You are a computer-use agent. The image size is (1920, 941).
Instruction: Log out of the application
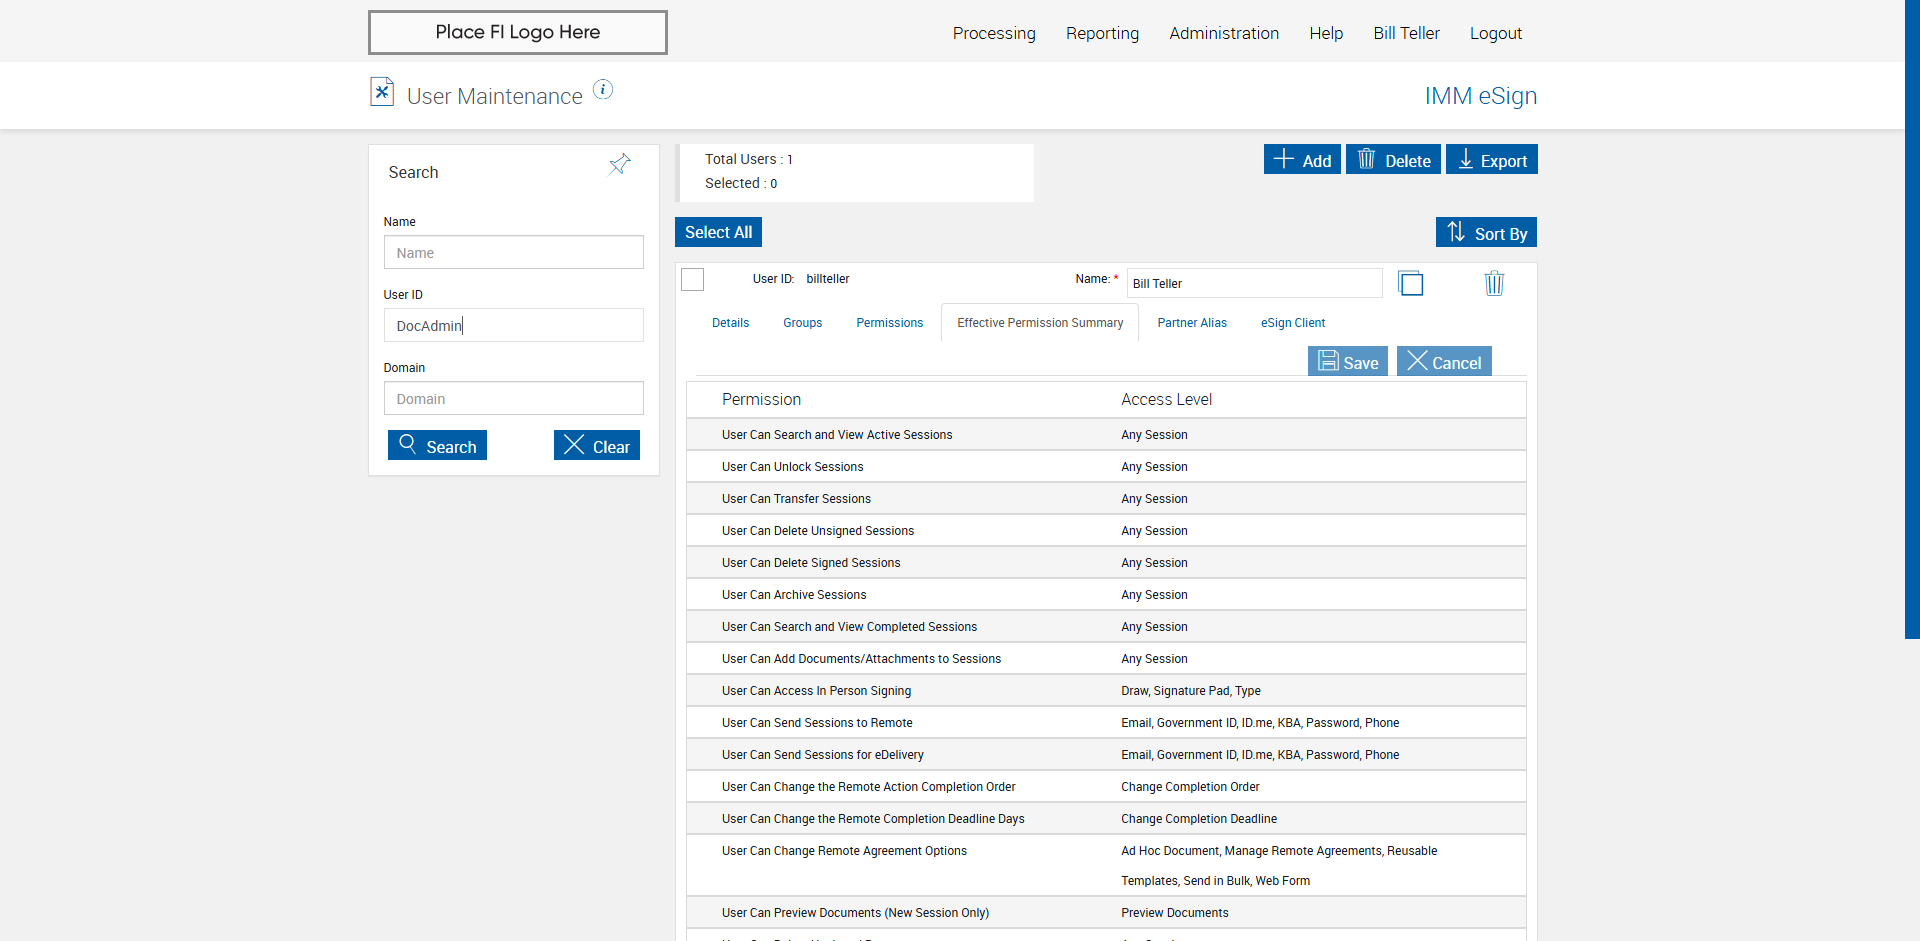(x=1496, y=33)
